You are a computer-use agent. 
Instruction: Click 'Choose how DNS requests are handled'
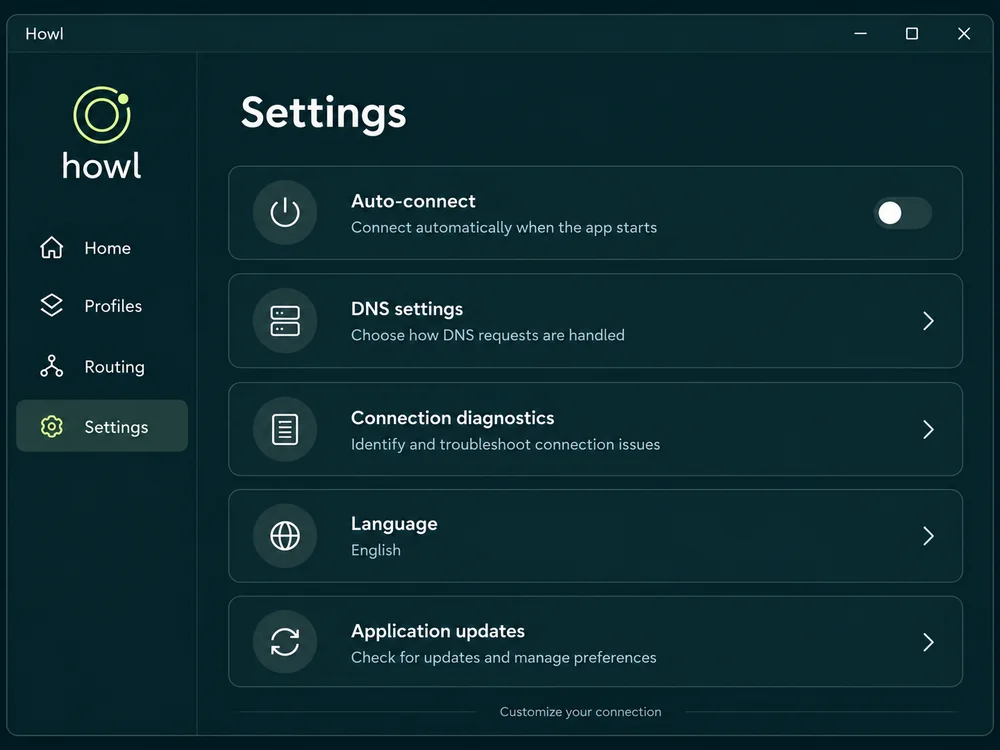point(488,335)
